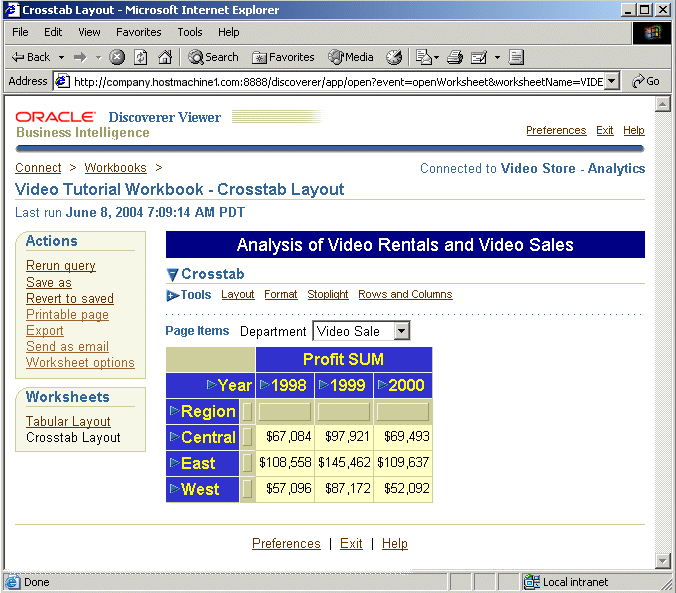Click the Stop loading icon
Viewport: 676px width, 593px height.
(x=116, y=57)
